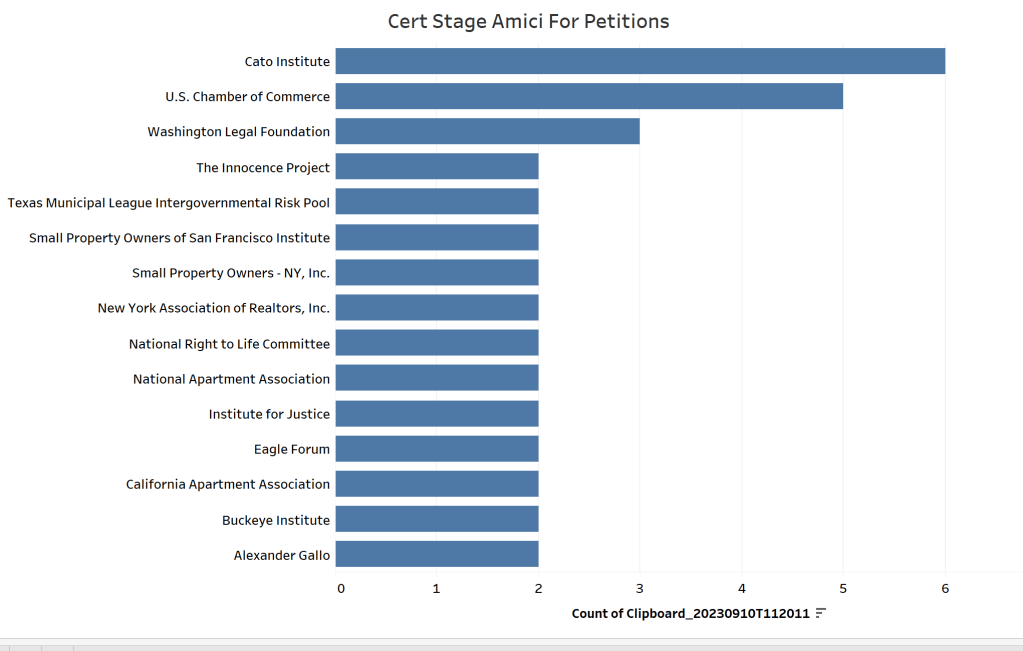Click the sort icon beside the axis title
1023x651 pixels.
click(821, 613)
